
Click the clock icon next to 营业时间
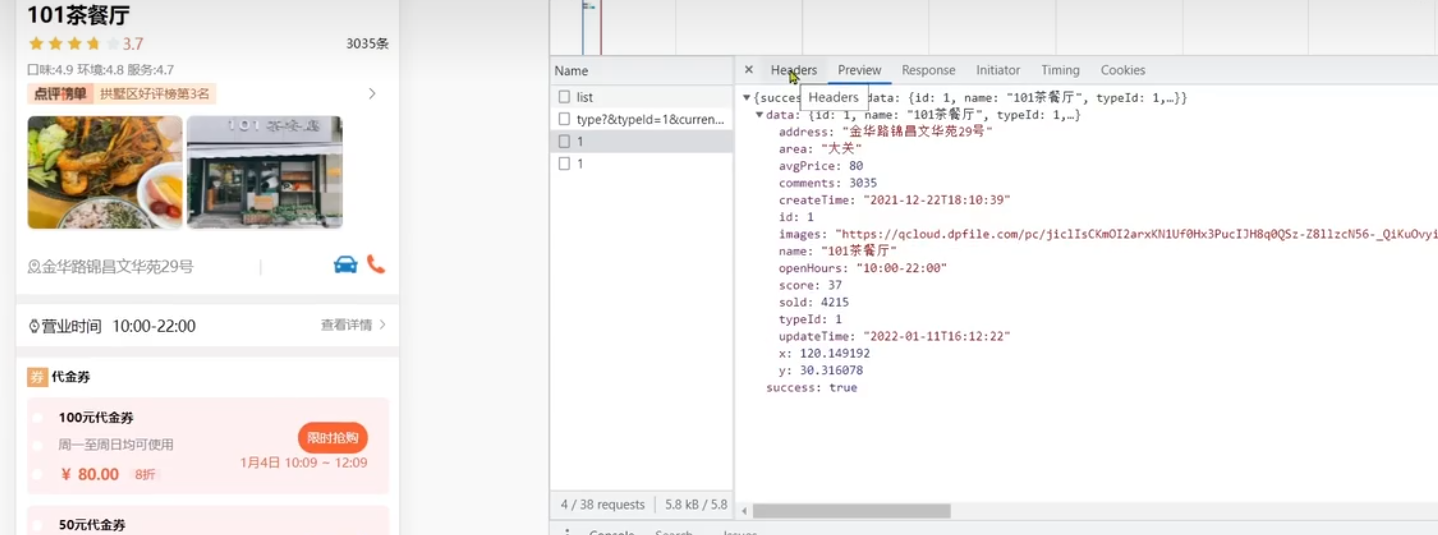pyautogui.click(x=34, y=326)
